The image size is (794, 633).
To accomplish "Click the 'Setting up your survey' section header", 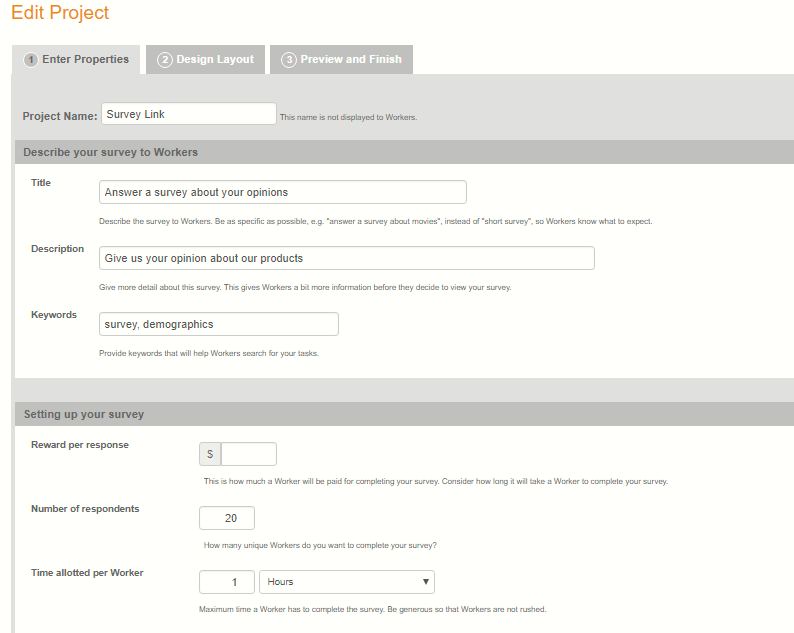I will (x=84, y=414).
